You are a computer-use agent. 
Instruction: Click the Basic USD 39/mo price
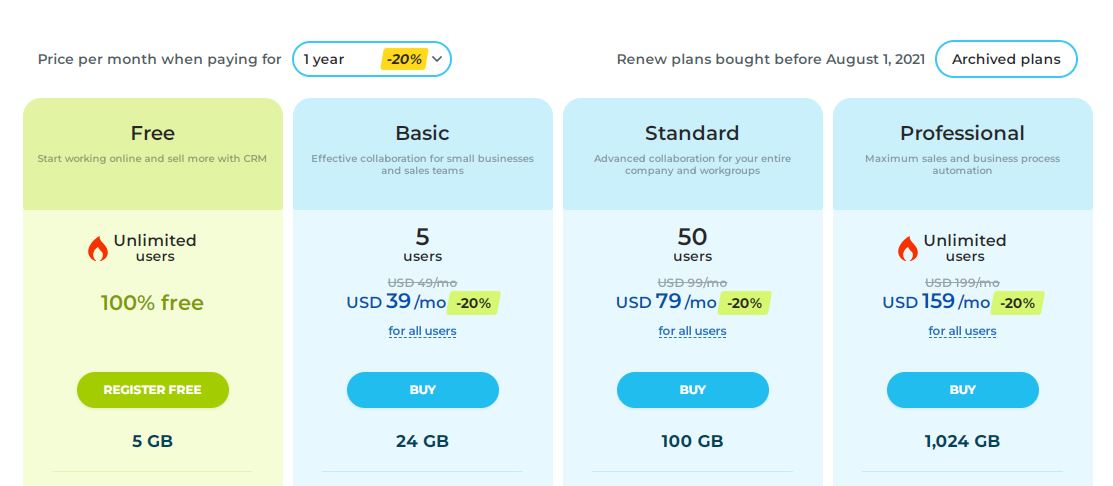pos(397,302)
